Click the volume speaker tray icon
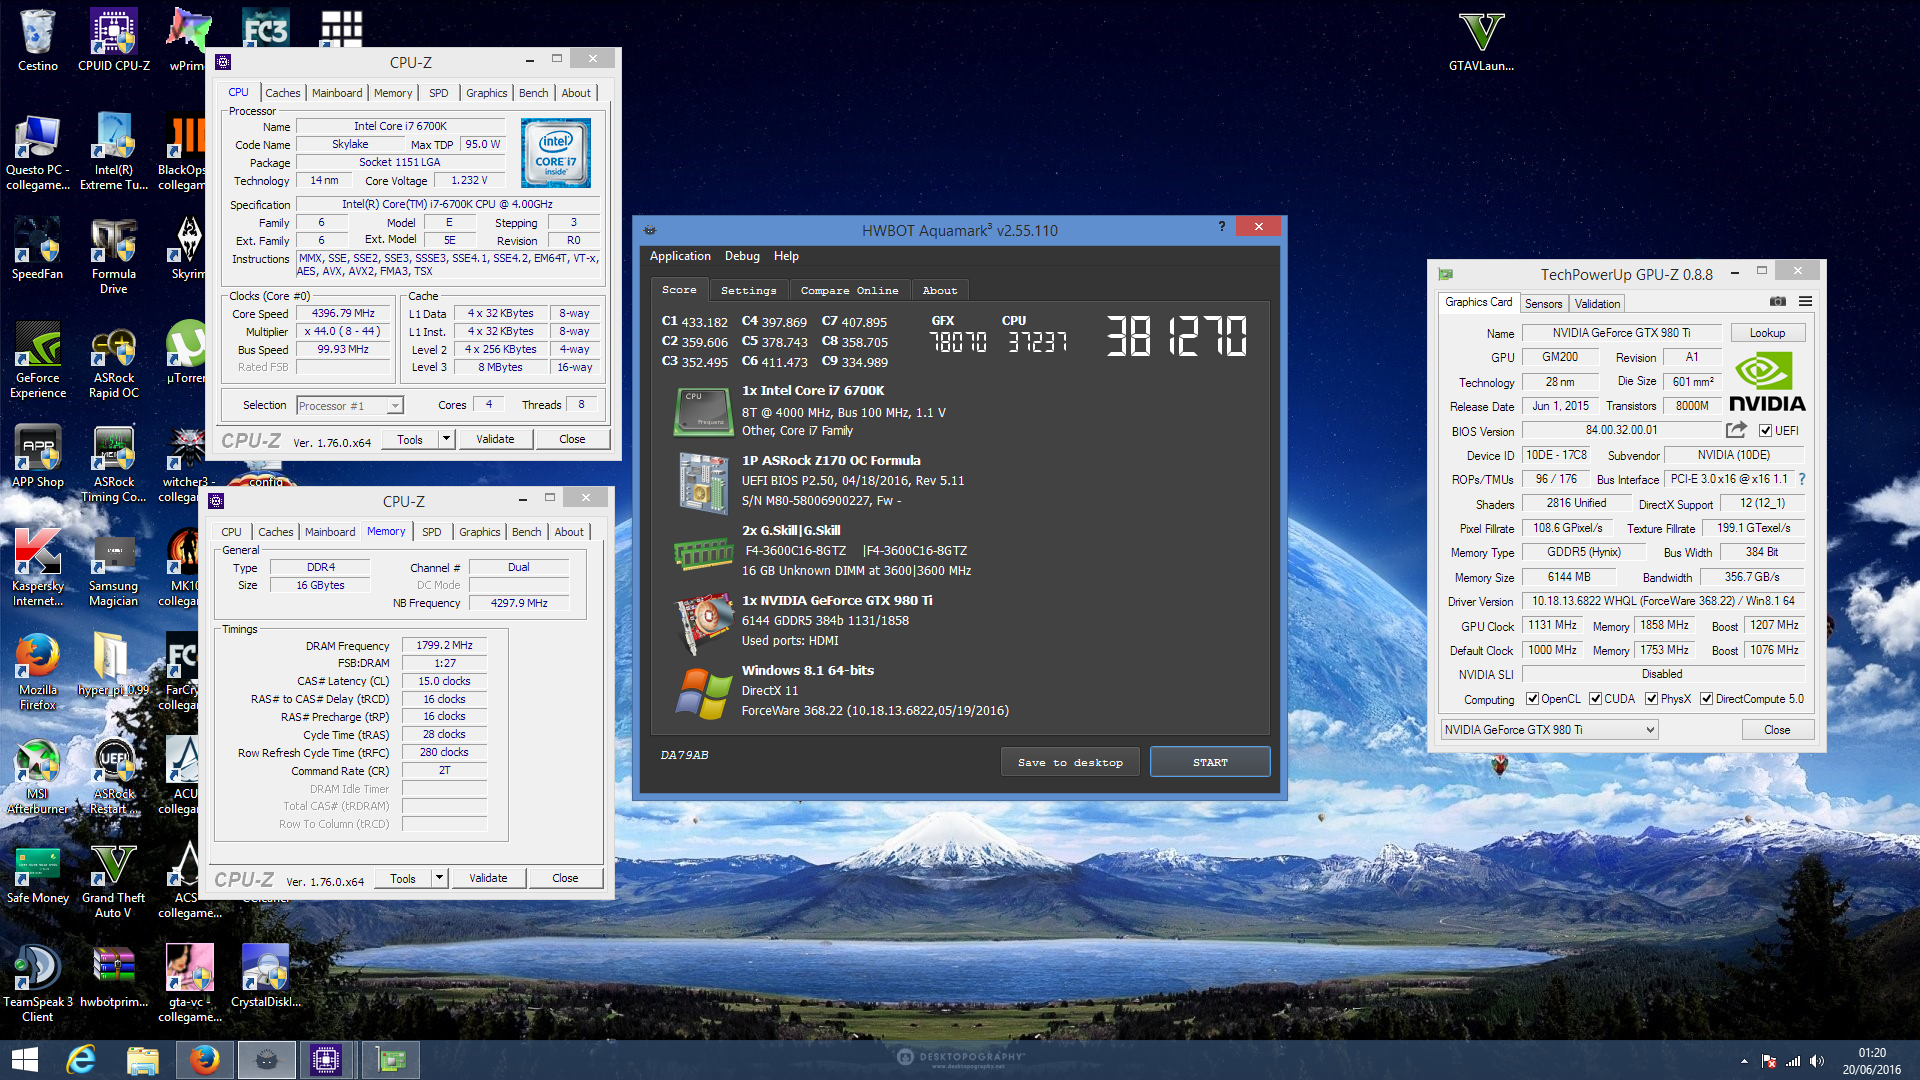Screen dimensions: 1920x1080 coord(1817,1061)
